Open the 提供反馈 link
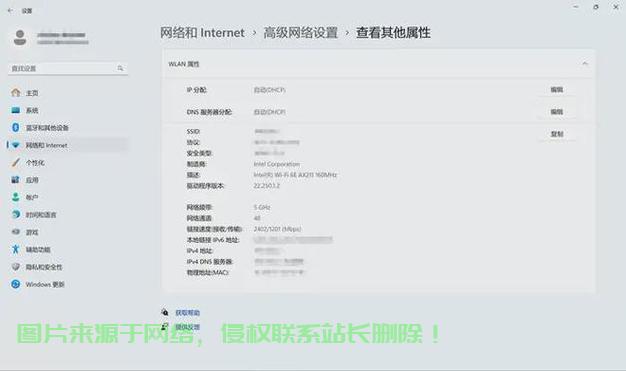 click(187, 327)
